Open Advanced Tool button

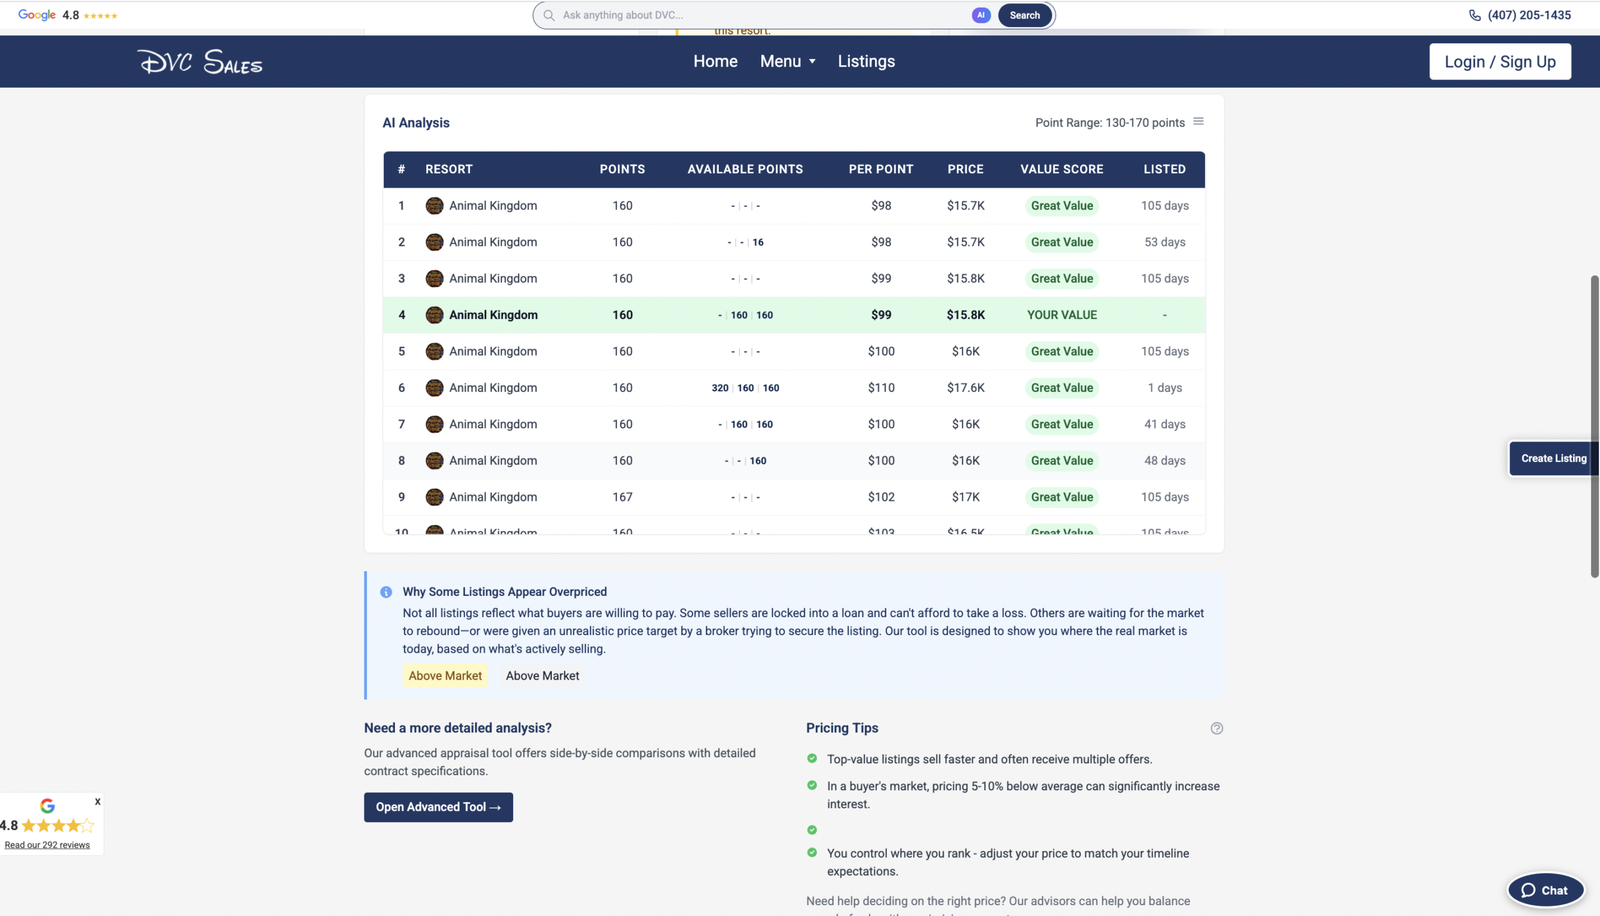[x=438, y=807]
